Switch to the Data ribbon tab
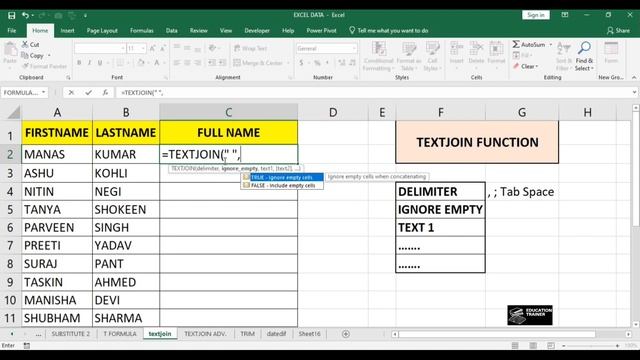The height and width of the screenshot is (360, 640). point(171,30)
